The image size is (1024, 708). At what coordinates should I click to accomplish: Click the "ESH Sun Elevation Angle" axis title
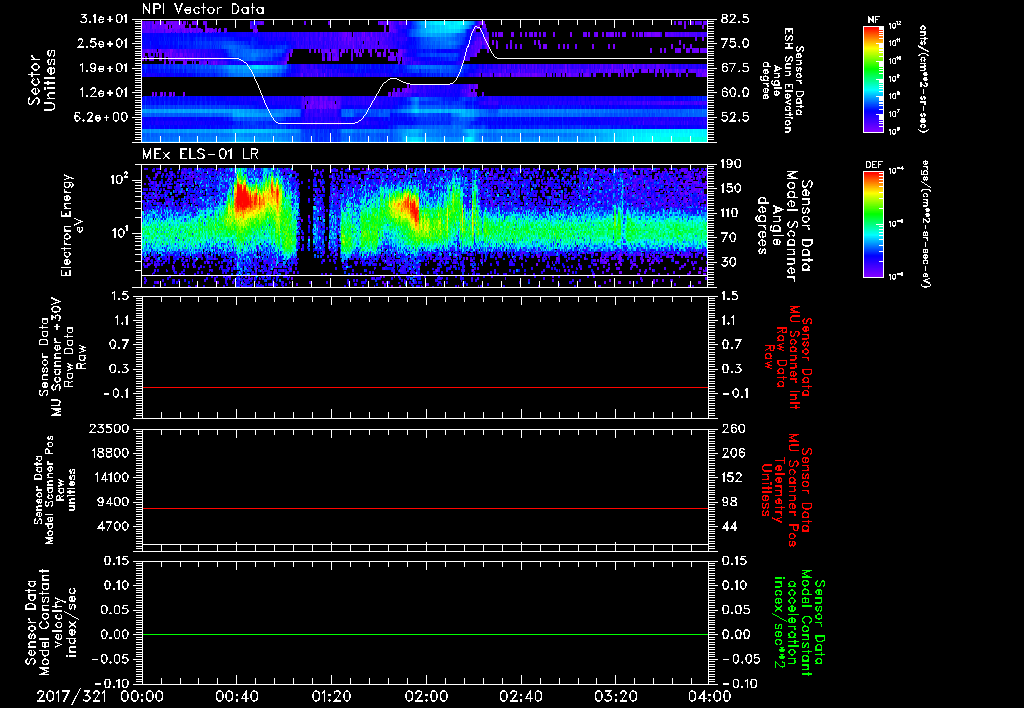(x=782, y=80)
